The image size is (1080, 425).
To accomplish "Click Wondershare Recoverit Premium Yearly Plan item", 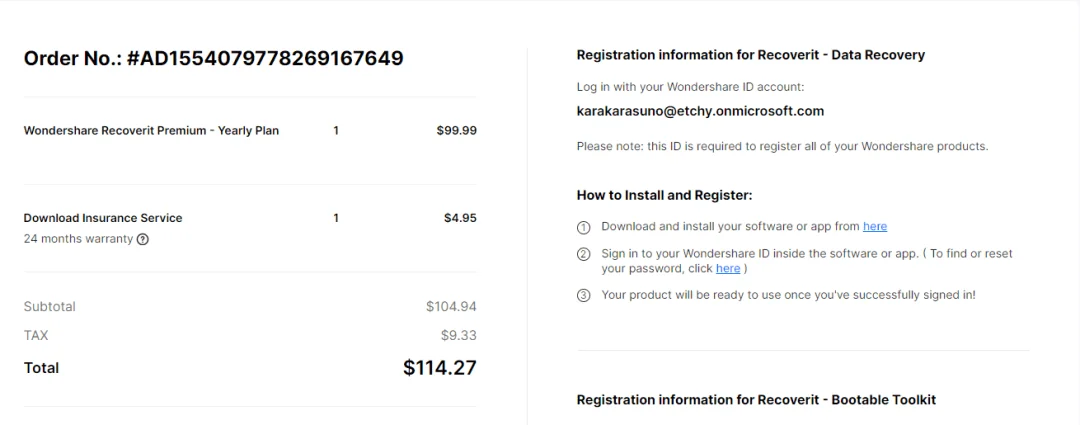I will pyautogui.click(x=152, y=130).
